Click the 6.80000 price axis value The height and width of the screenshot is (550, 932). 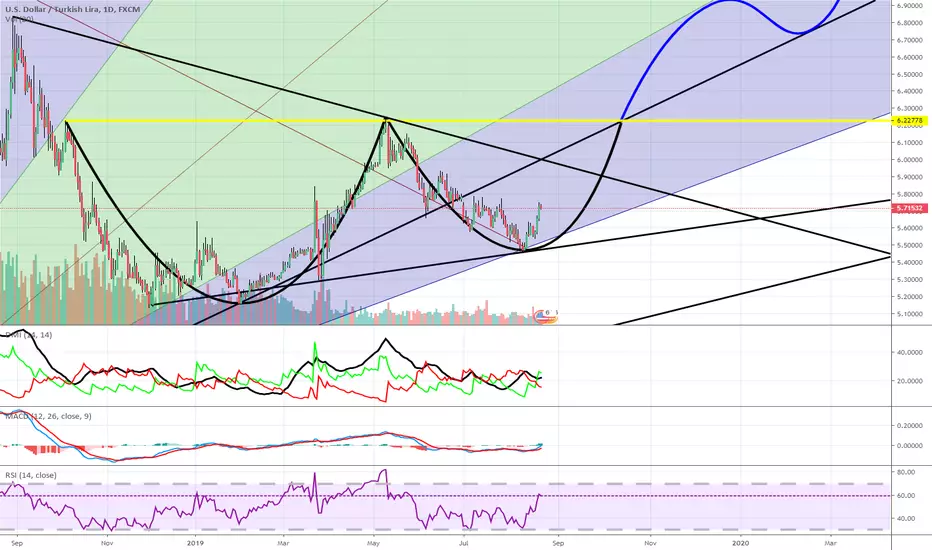point(910,23)
